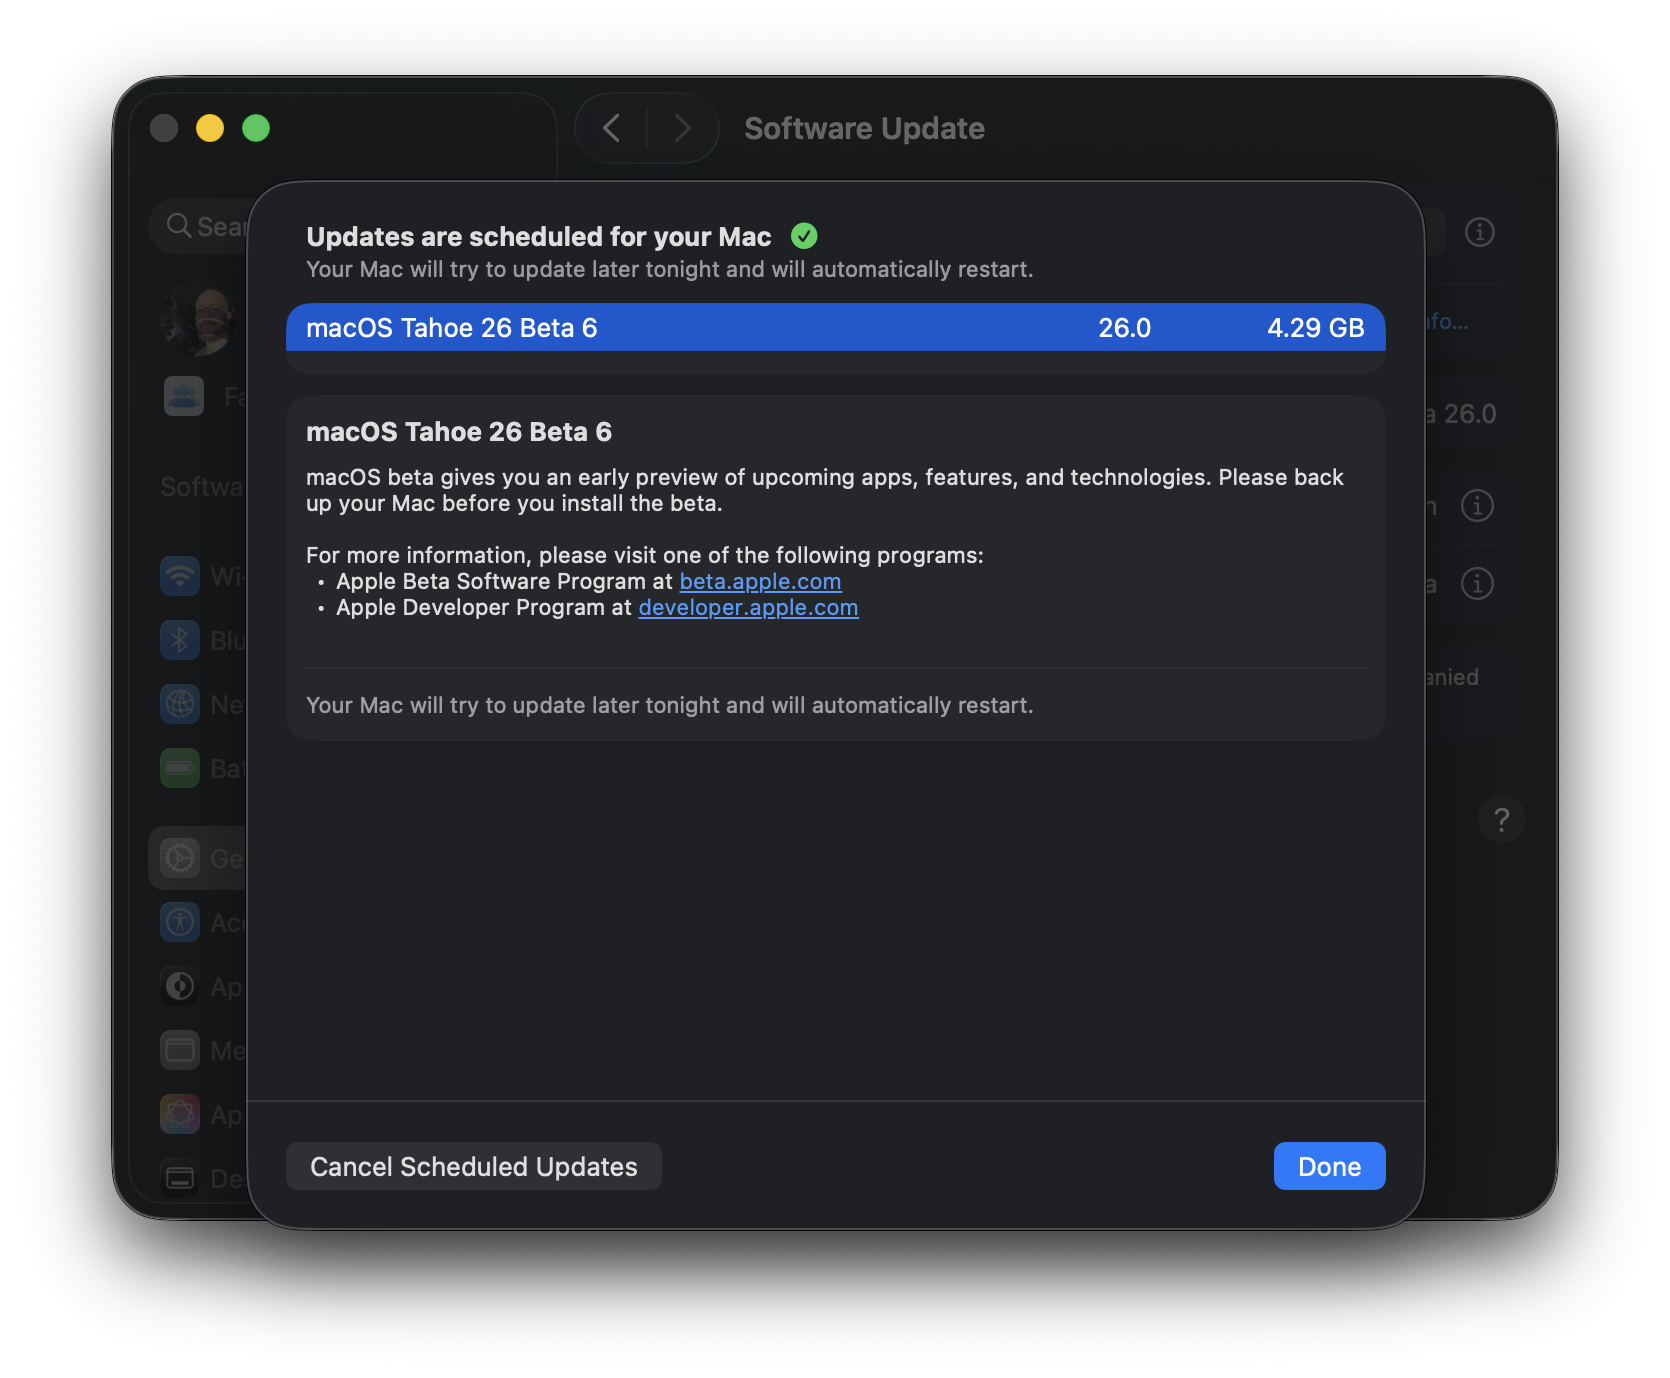Click the user profile avatar picture
Viewport: 1670px width, 1378px height.
click(x=198, y=321)
